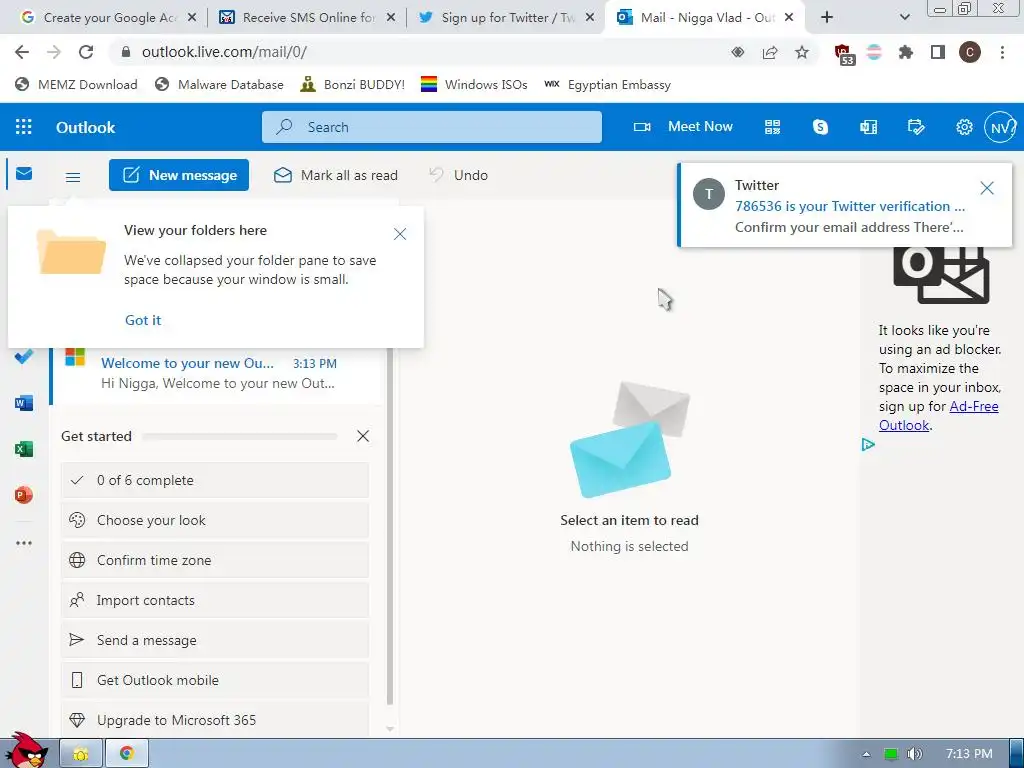
Task: Show hidden system tray icons
Action: point(866,754)
